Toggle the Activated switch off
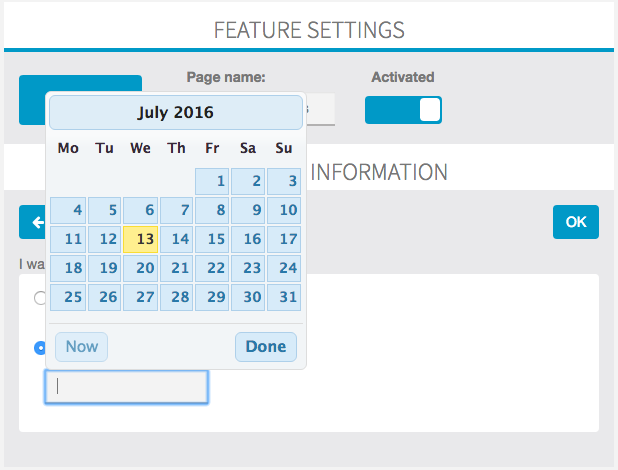Image resolution: width=618 pixels, height=470 pixels. pyautogui.click(x=403, y=110)
